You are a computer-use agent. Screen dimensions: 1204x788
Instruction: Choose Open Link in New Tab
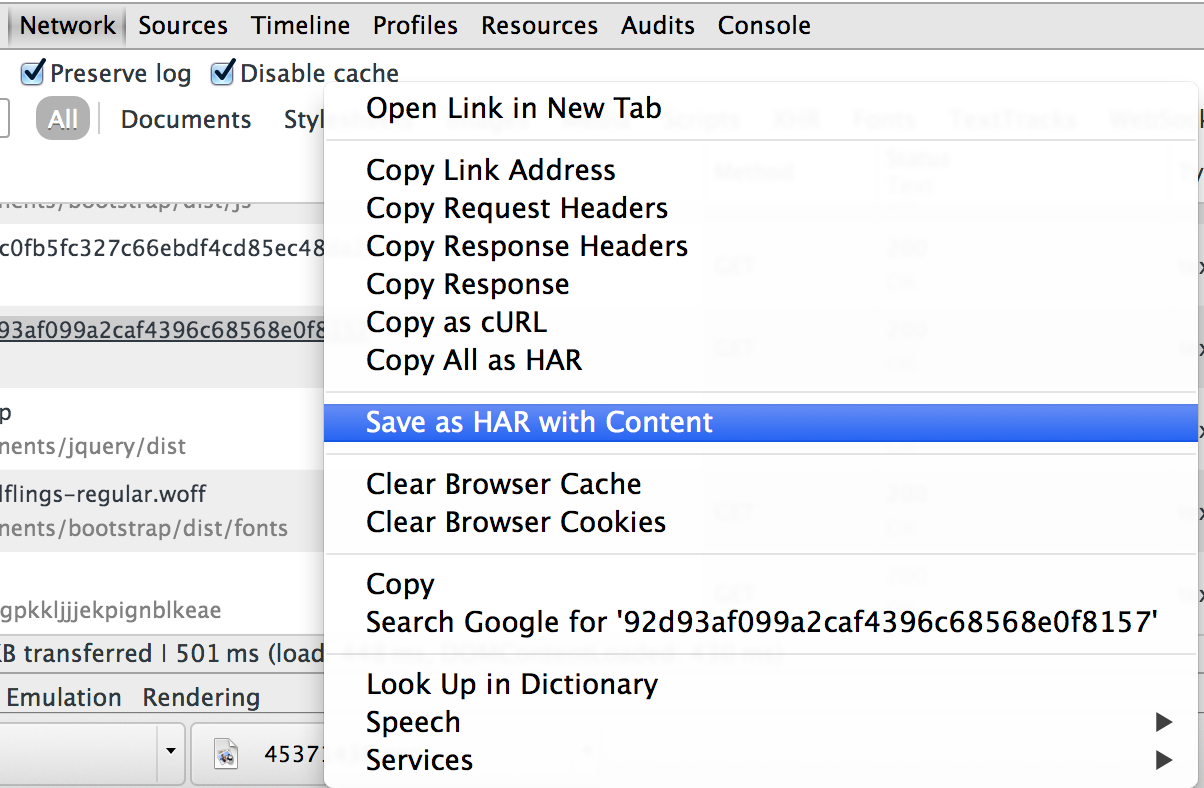point(513,108)
